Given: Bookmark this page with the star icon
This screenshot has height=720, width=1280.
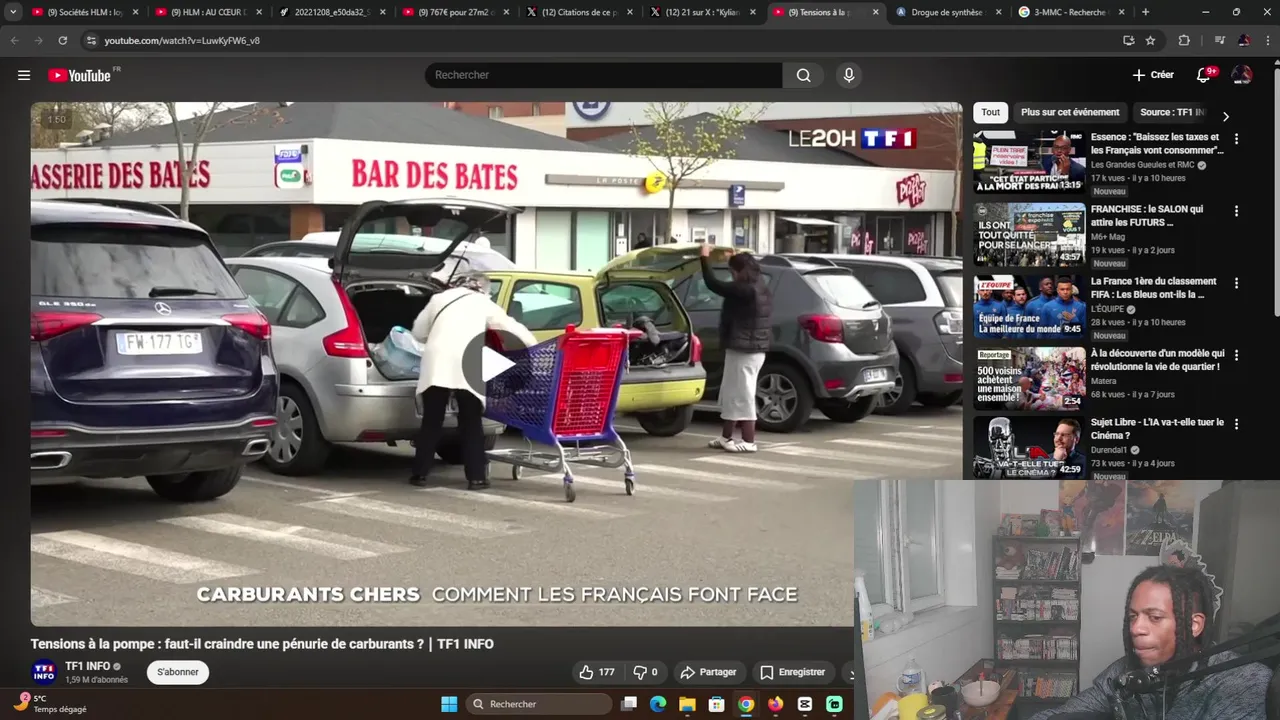Looking at the screenshot, I should pyautogui.click(x=1151, y=40).
